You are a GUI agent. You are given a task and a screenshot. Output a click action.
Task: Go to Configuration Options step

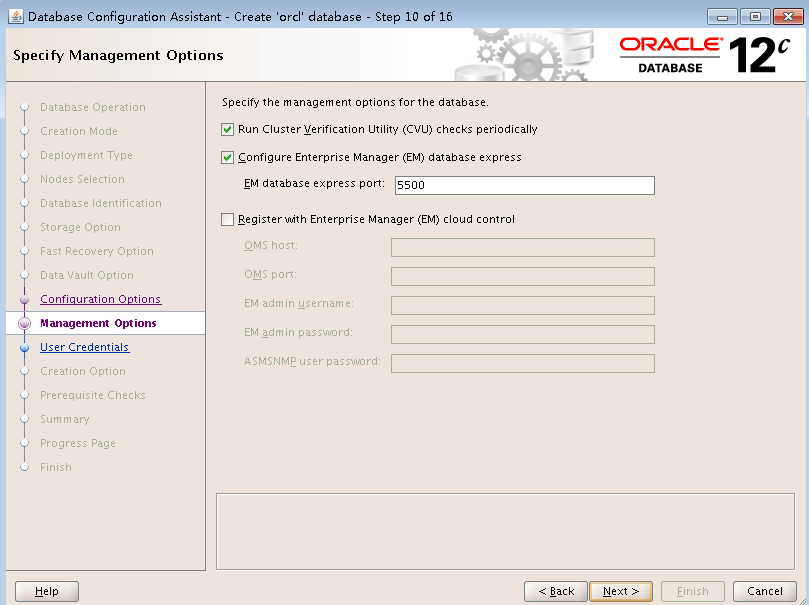(100, 300)
